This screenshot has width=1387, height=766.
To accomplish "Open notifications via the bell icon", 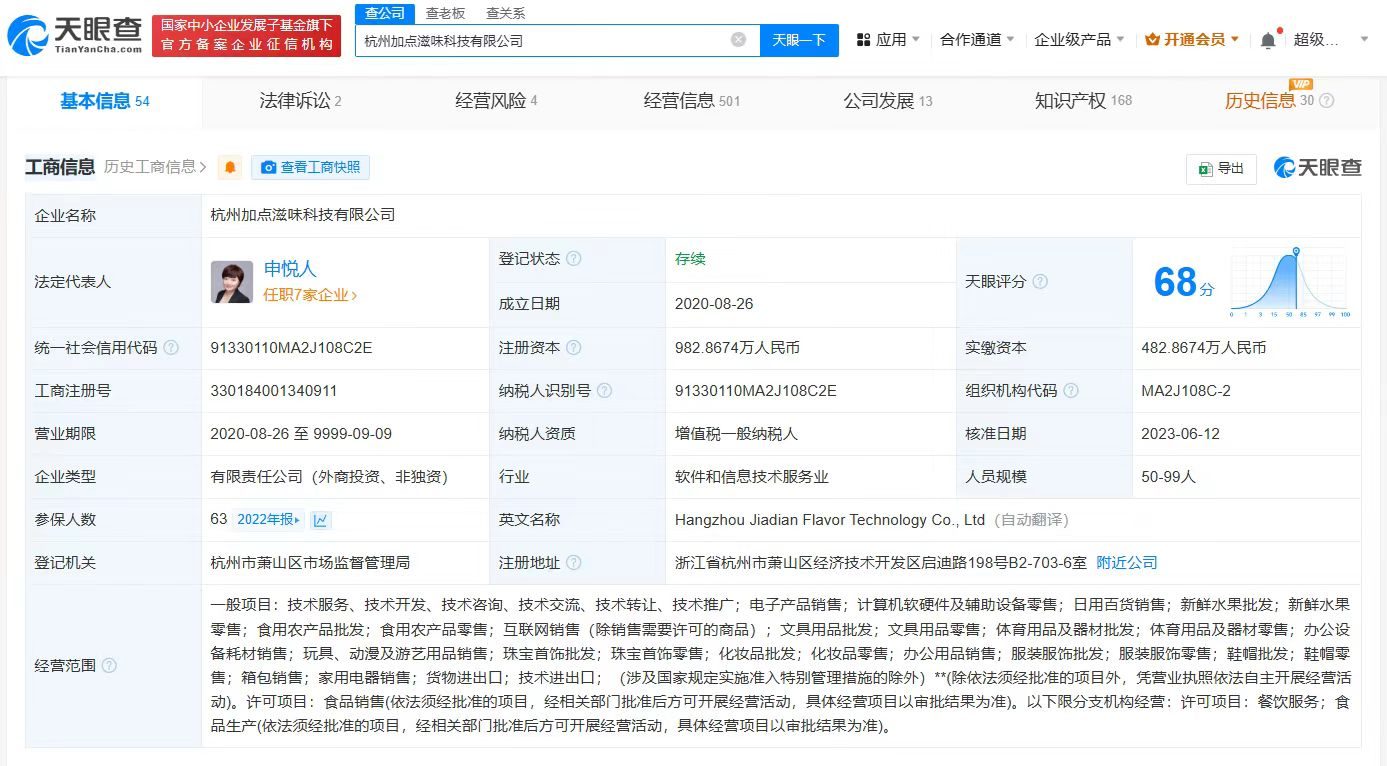I will point(1268,37).
